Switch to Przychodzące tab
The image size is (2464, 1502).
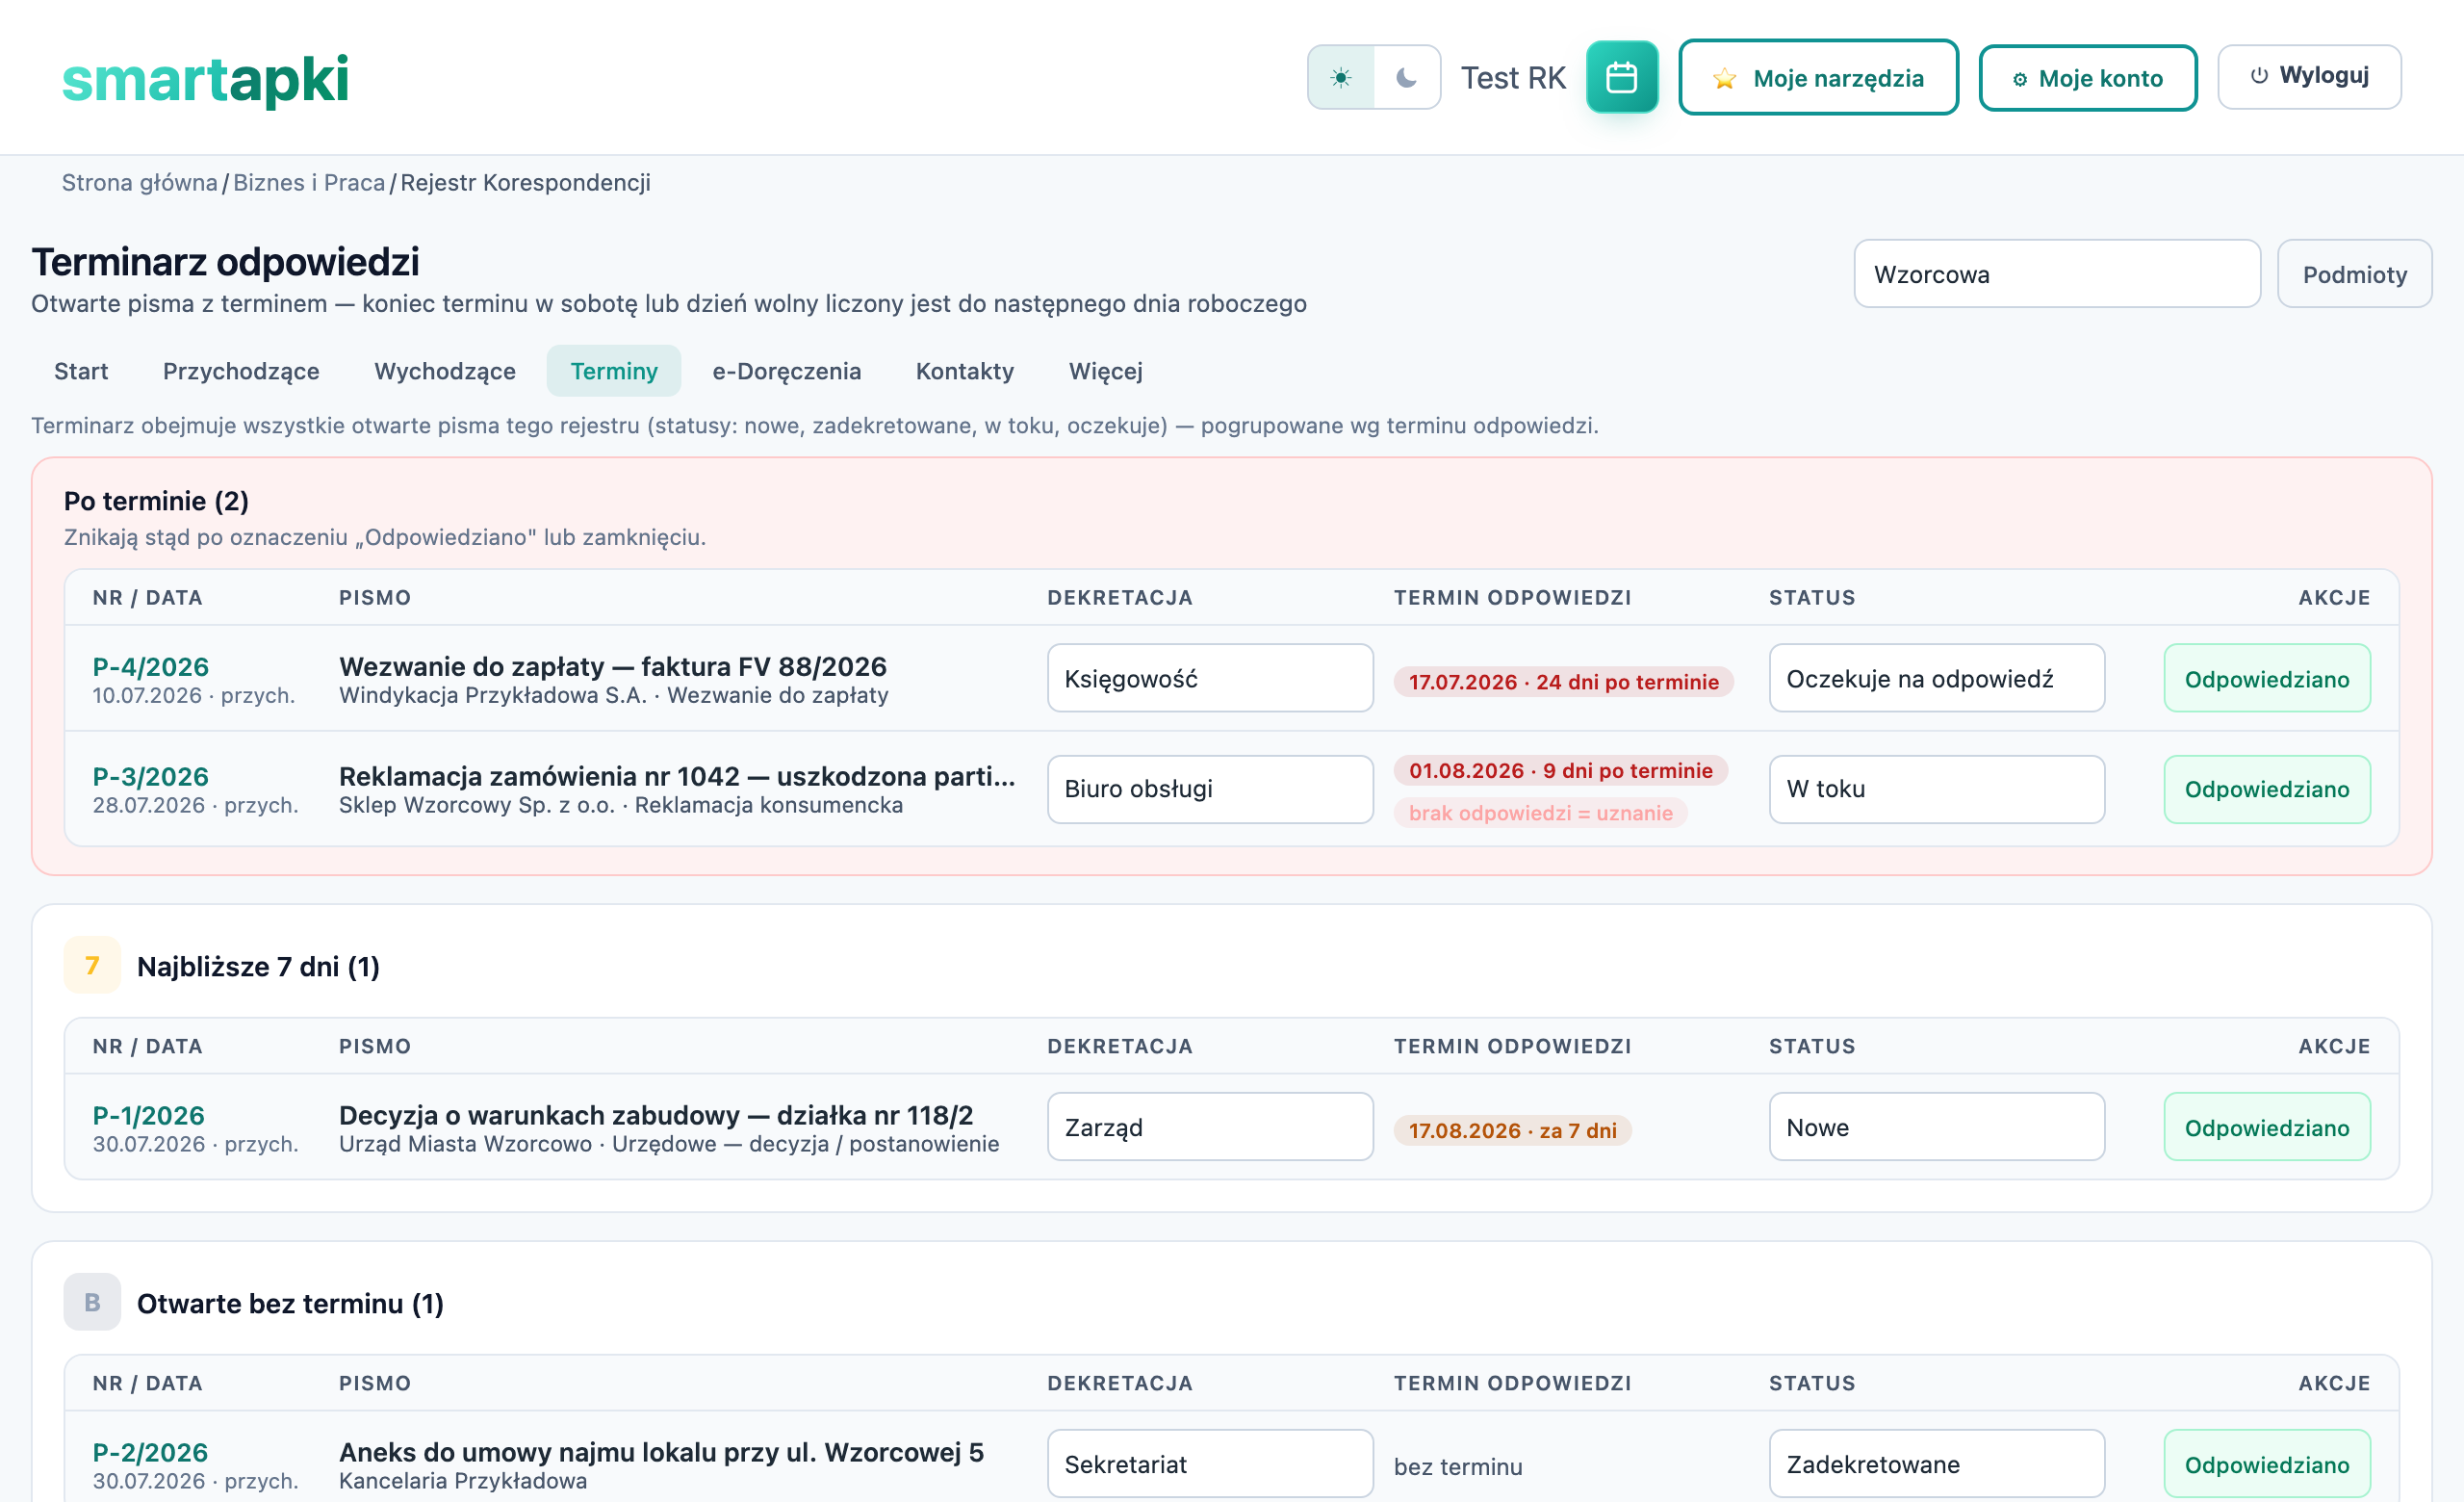241,371
